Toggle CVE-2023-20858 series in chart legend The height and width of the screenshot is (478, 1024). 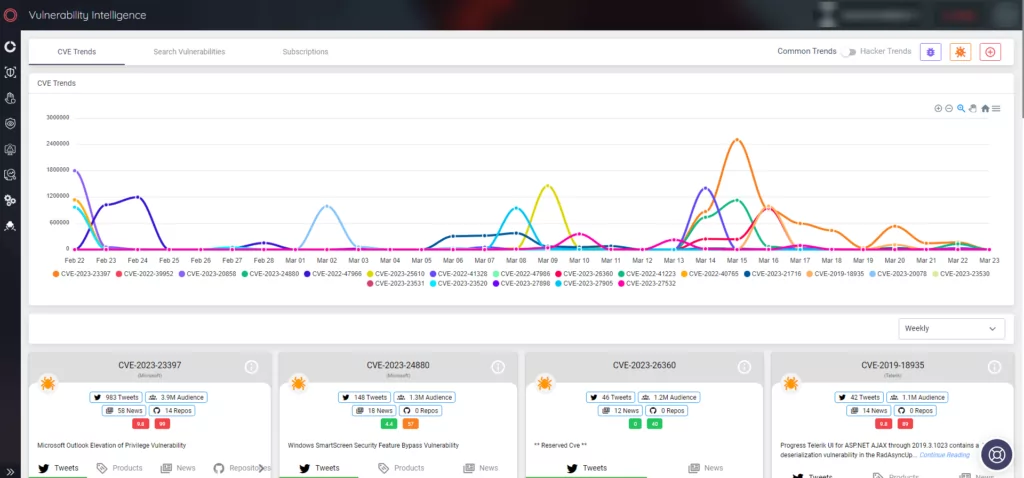tap(209, 274)
